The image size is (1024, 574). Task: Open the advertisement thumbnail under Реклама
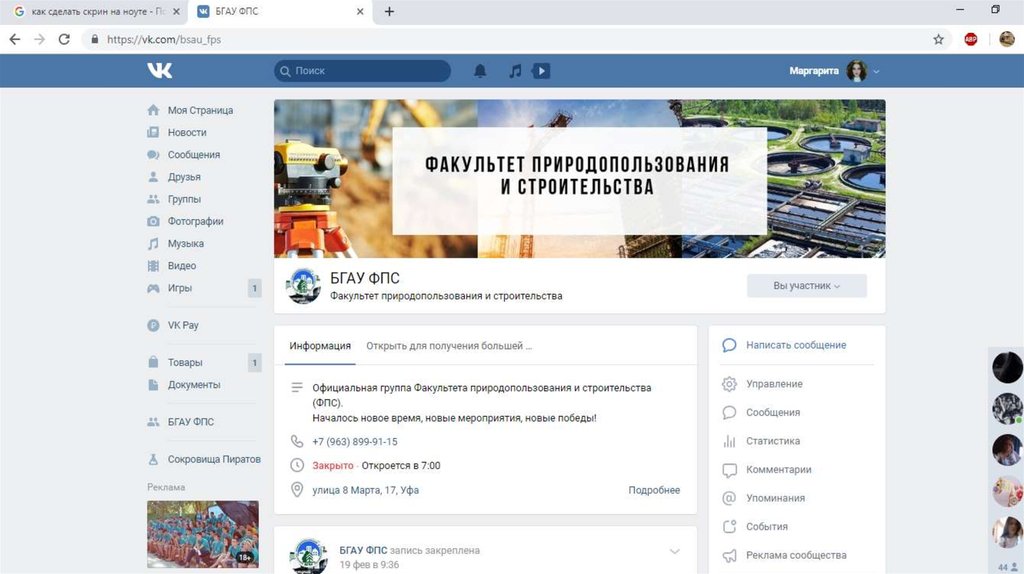pyautogui.click(x=202, y=534)
